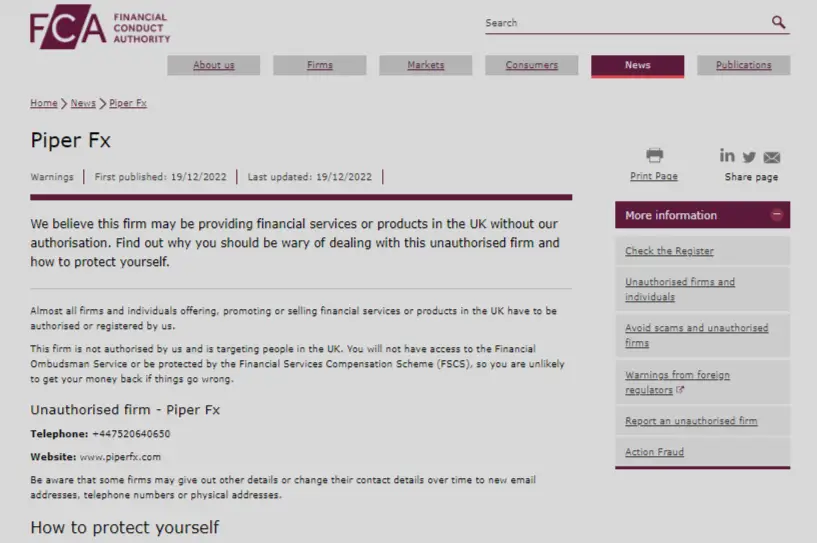This screenshot has width=817, height=543.
Task: Click the FCA logo
Action: (100, 27)
